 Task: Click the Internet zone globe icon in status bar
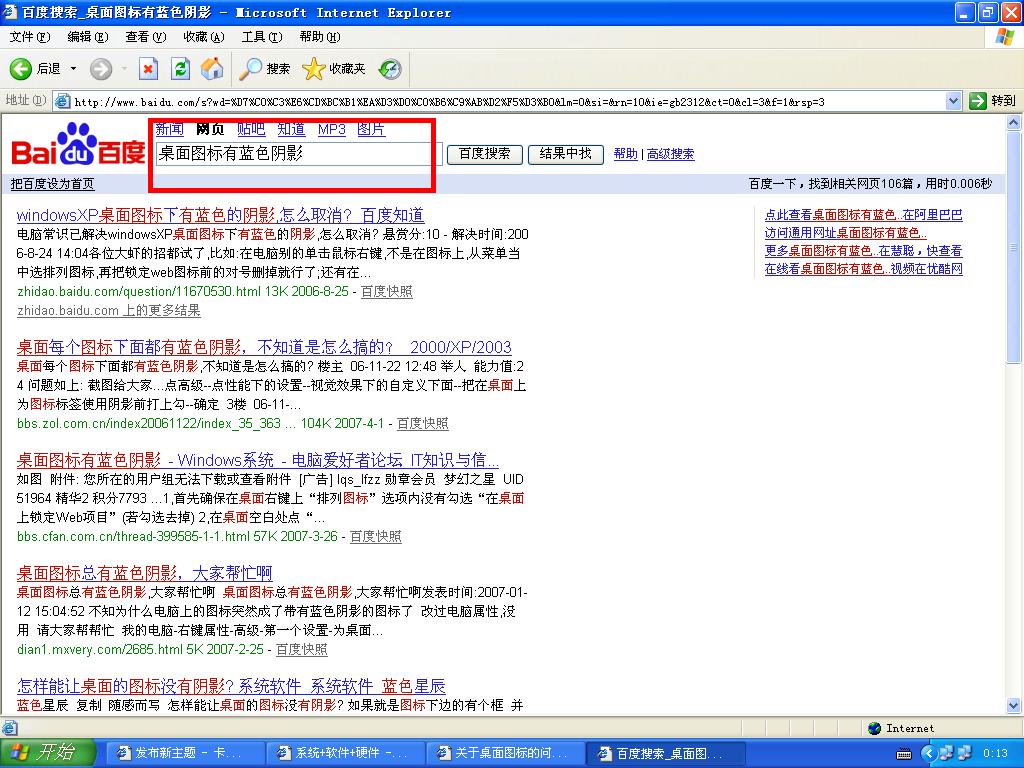[x=875, y=728]
